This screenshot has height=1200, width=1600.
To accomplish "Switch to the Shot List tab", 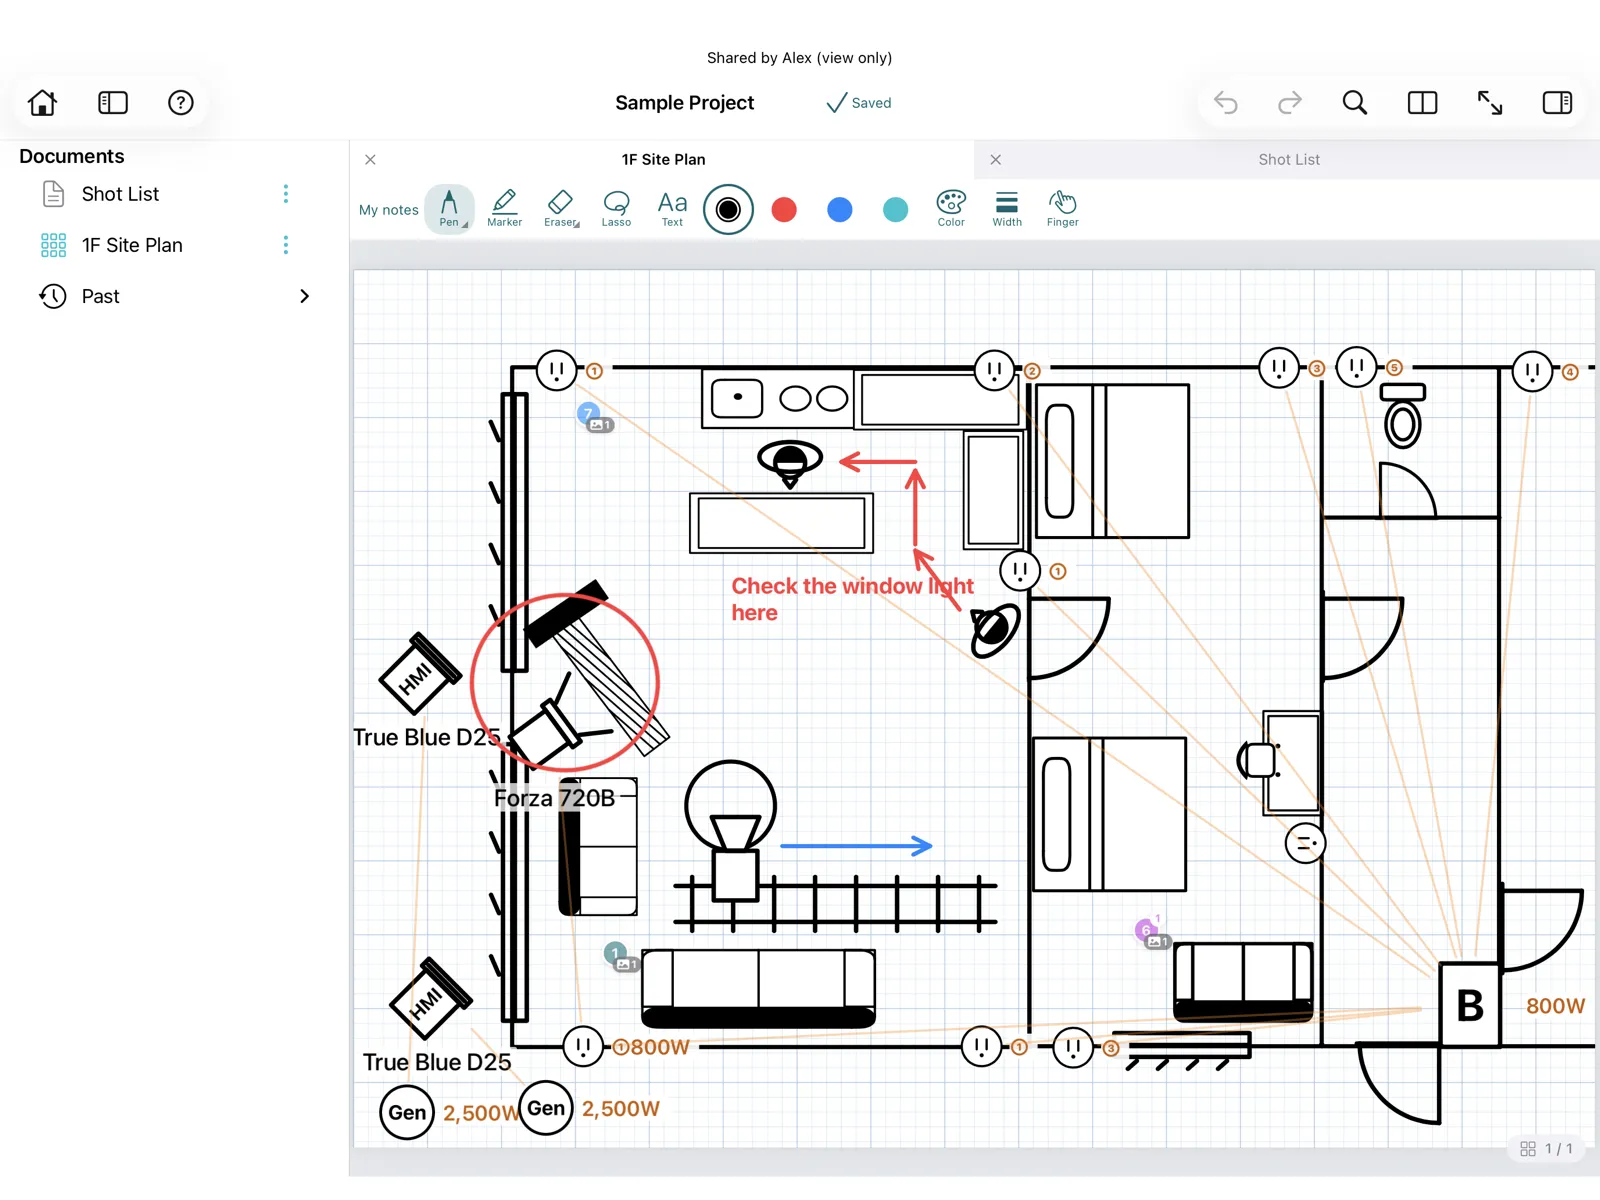I will (1289, 159).
